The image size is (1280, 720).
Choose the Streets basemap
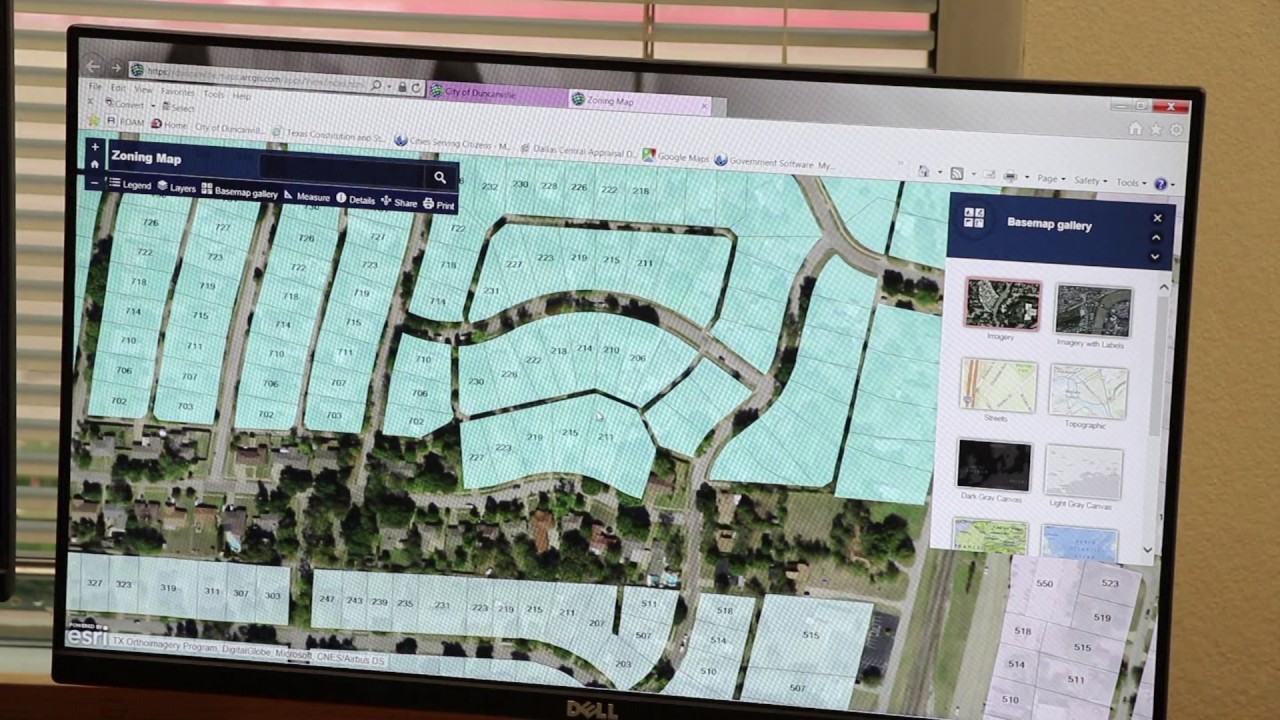point(998,386)
